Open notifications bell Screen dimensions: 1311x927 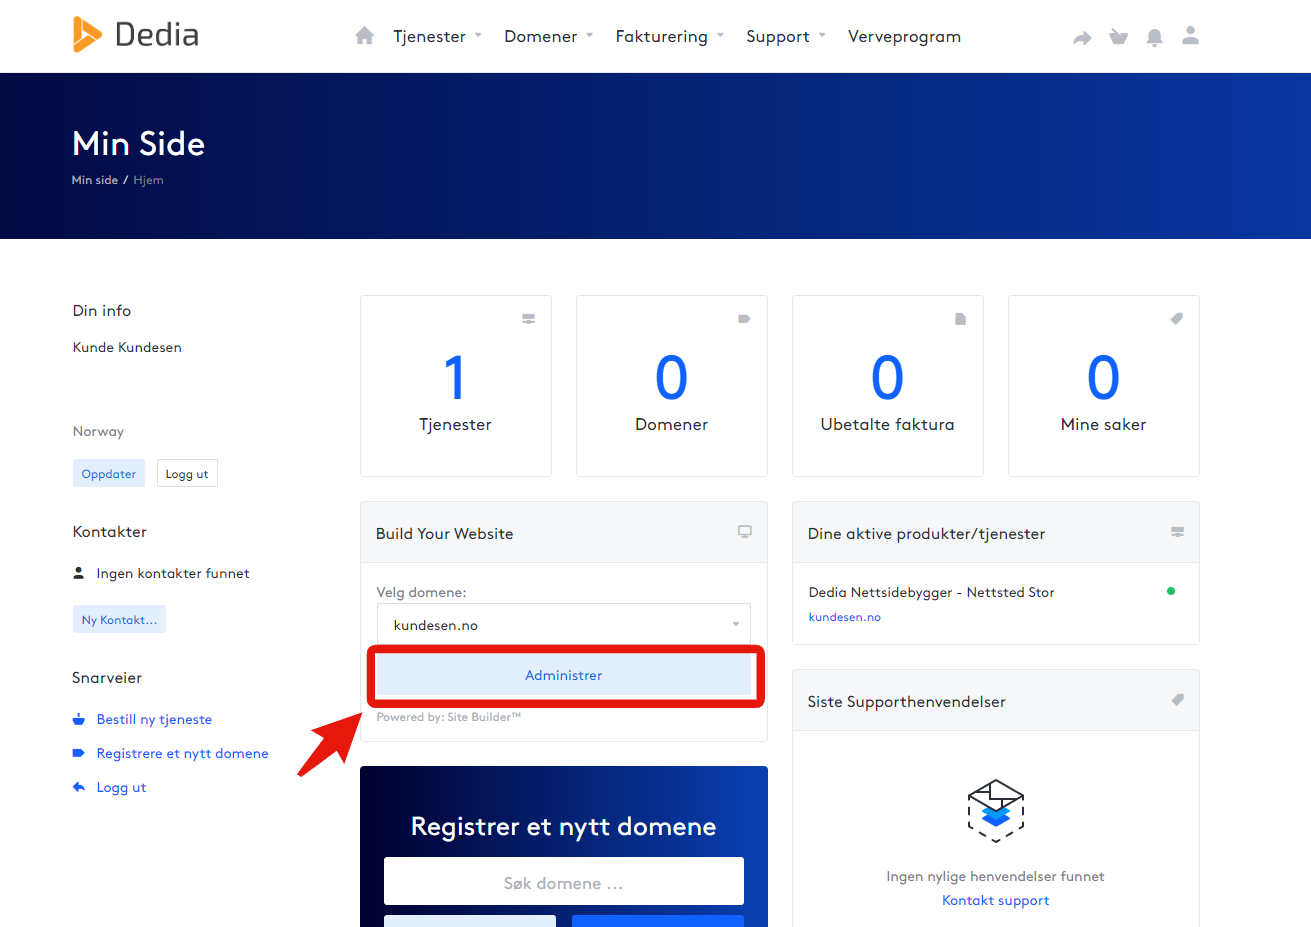point(1154,37)
